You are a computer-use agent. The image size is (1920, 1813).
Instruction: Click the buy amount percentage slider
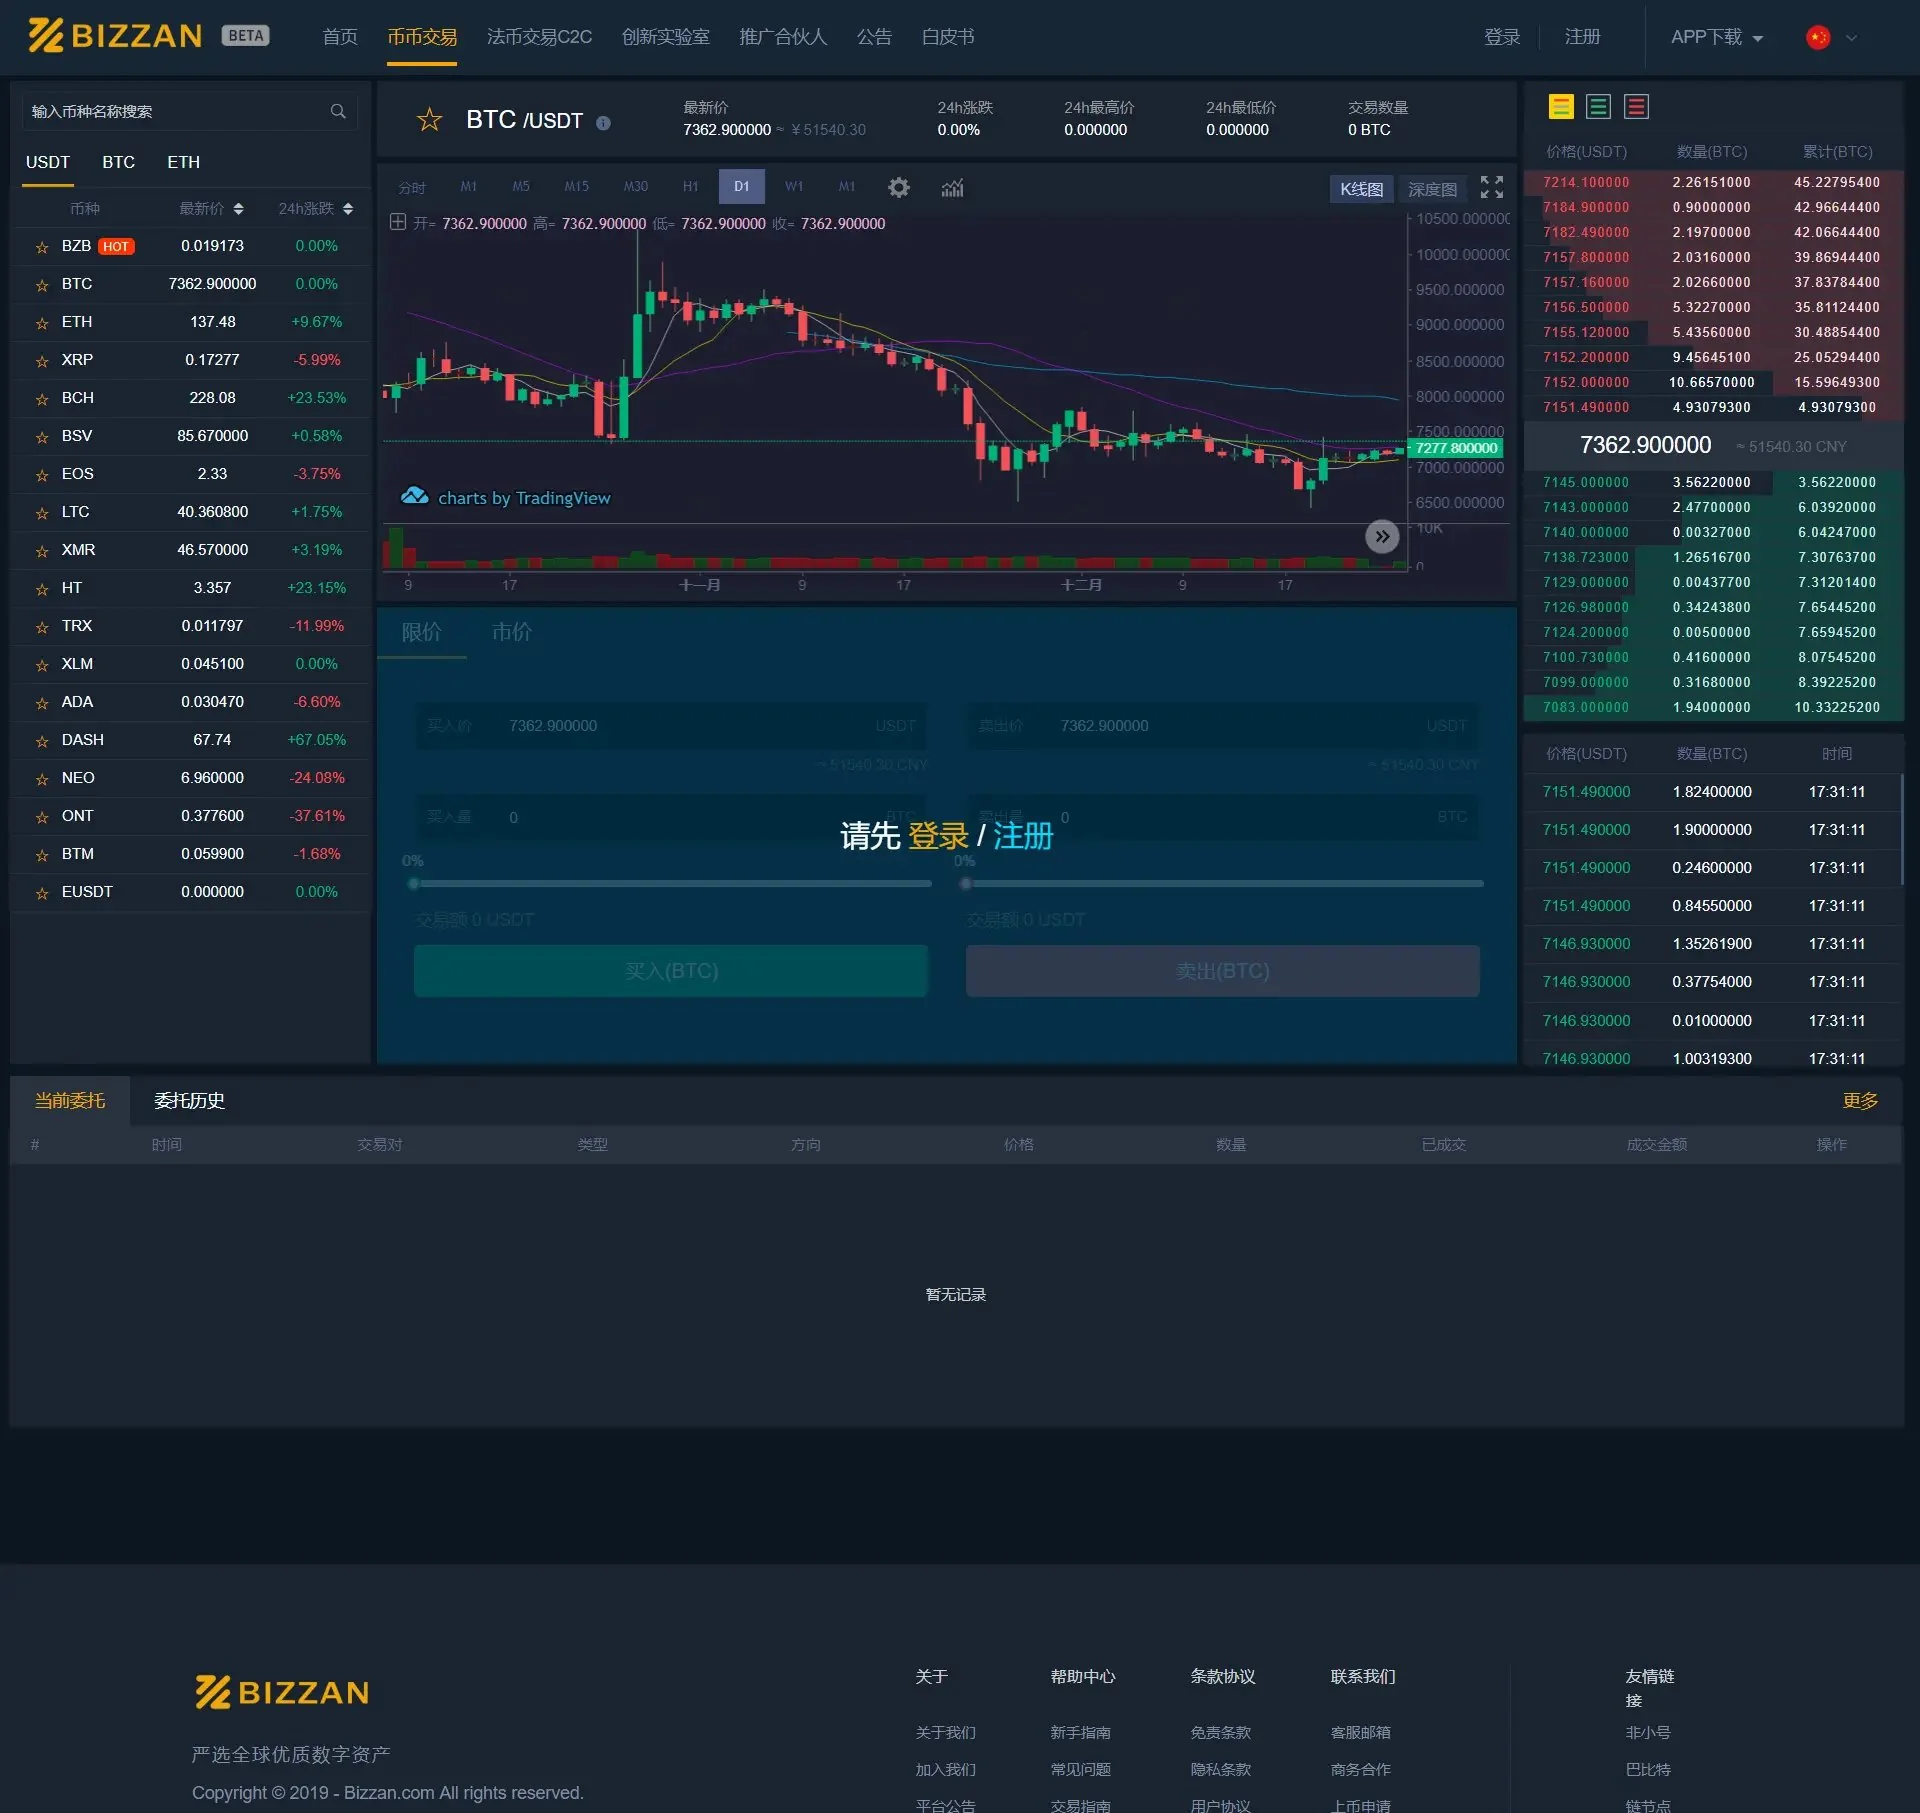point(671,883)
